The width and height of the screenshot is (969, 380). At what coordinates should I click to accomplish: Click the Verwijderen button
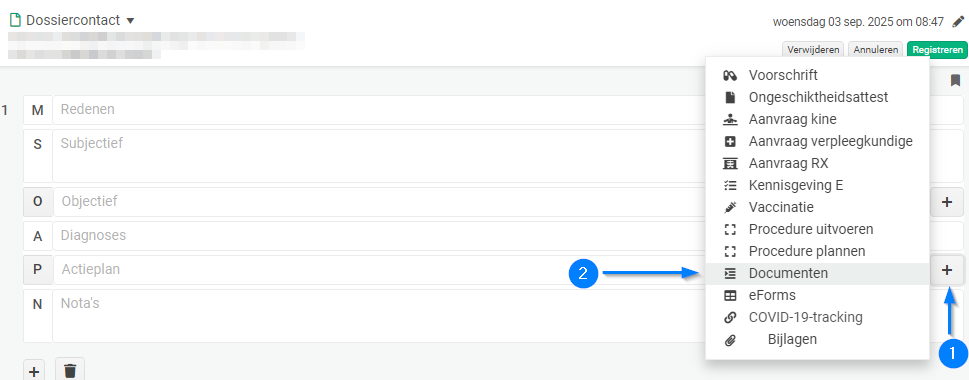(814, 49)
